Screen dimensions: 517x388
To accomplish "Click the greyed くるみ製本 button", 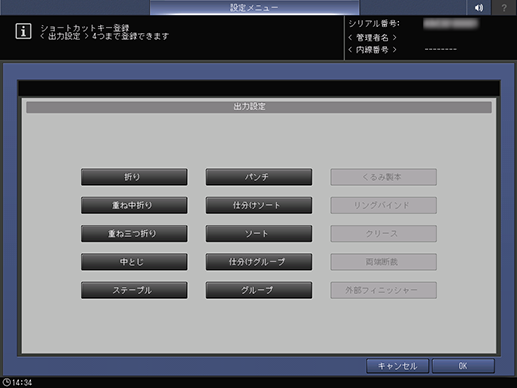I will click(x=383, y=177).
